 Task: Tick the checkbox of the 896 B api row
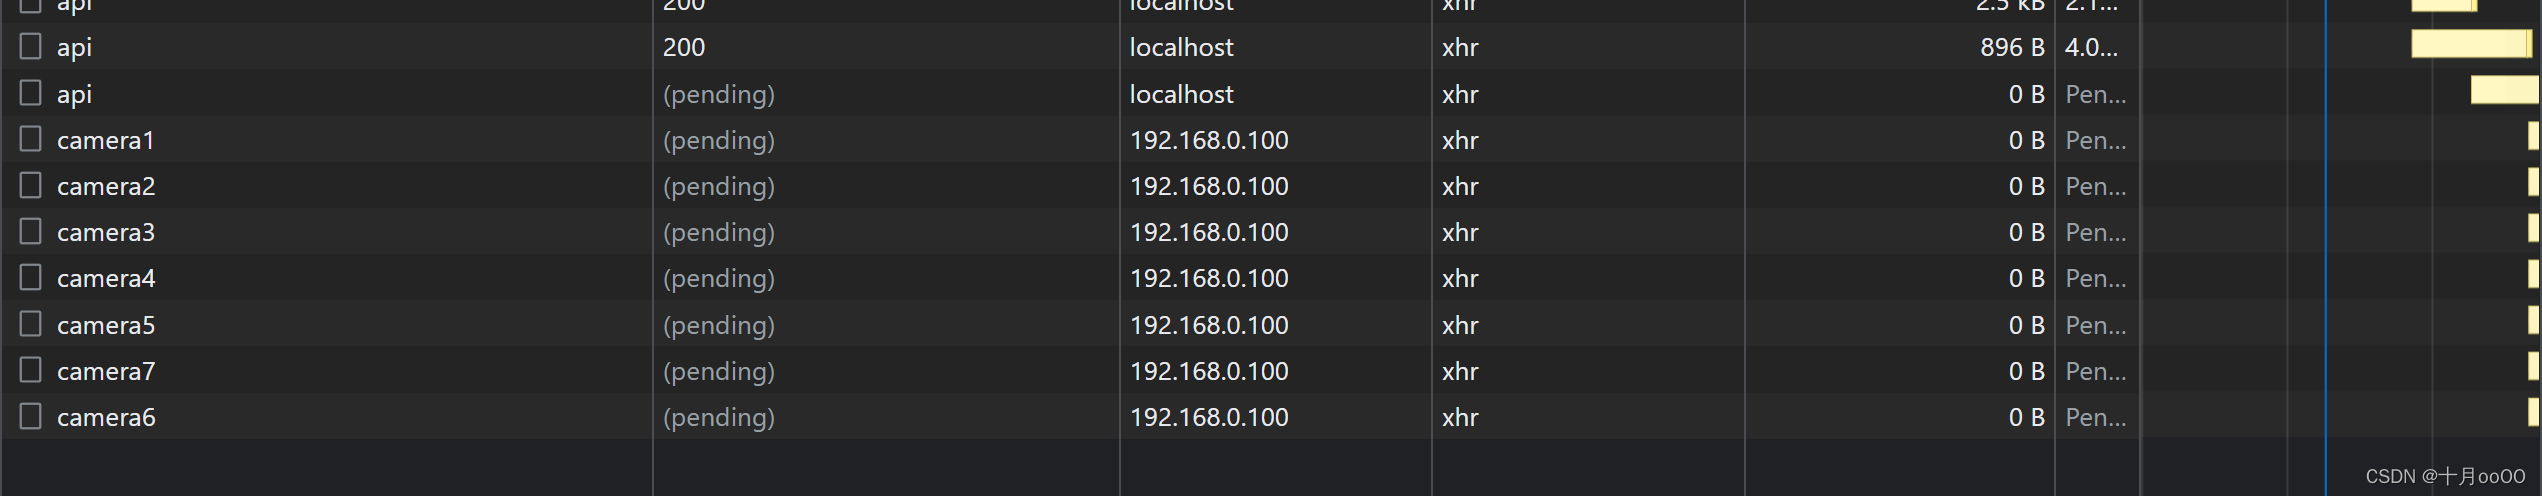tap(31, 46)
